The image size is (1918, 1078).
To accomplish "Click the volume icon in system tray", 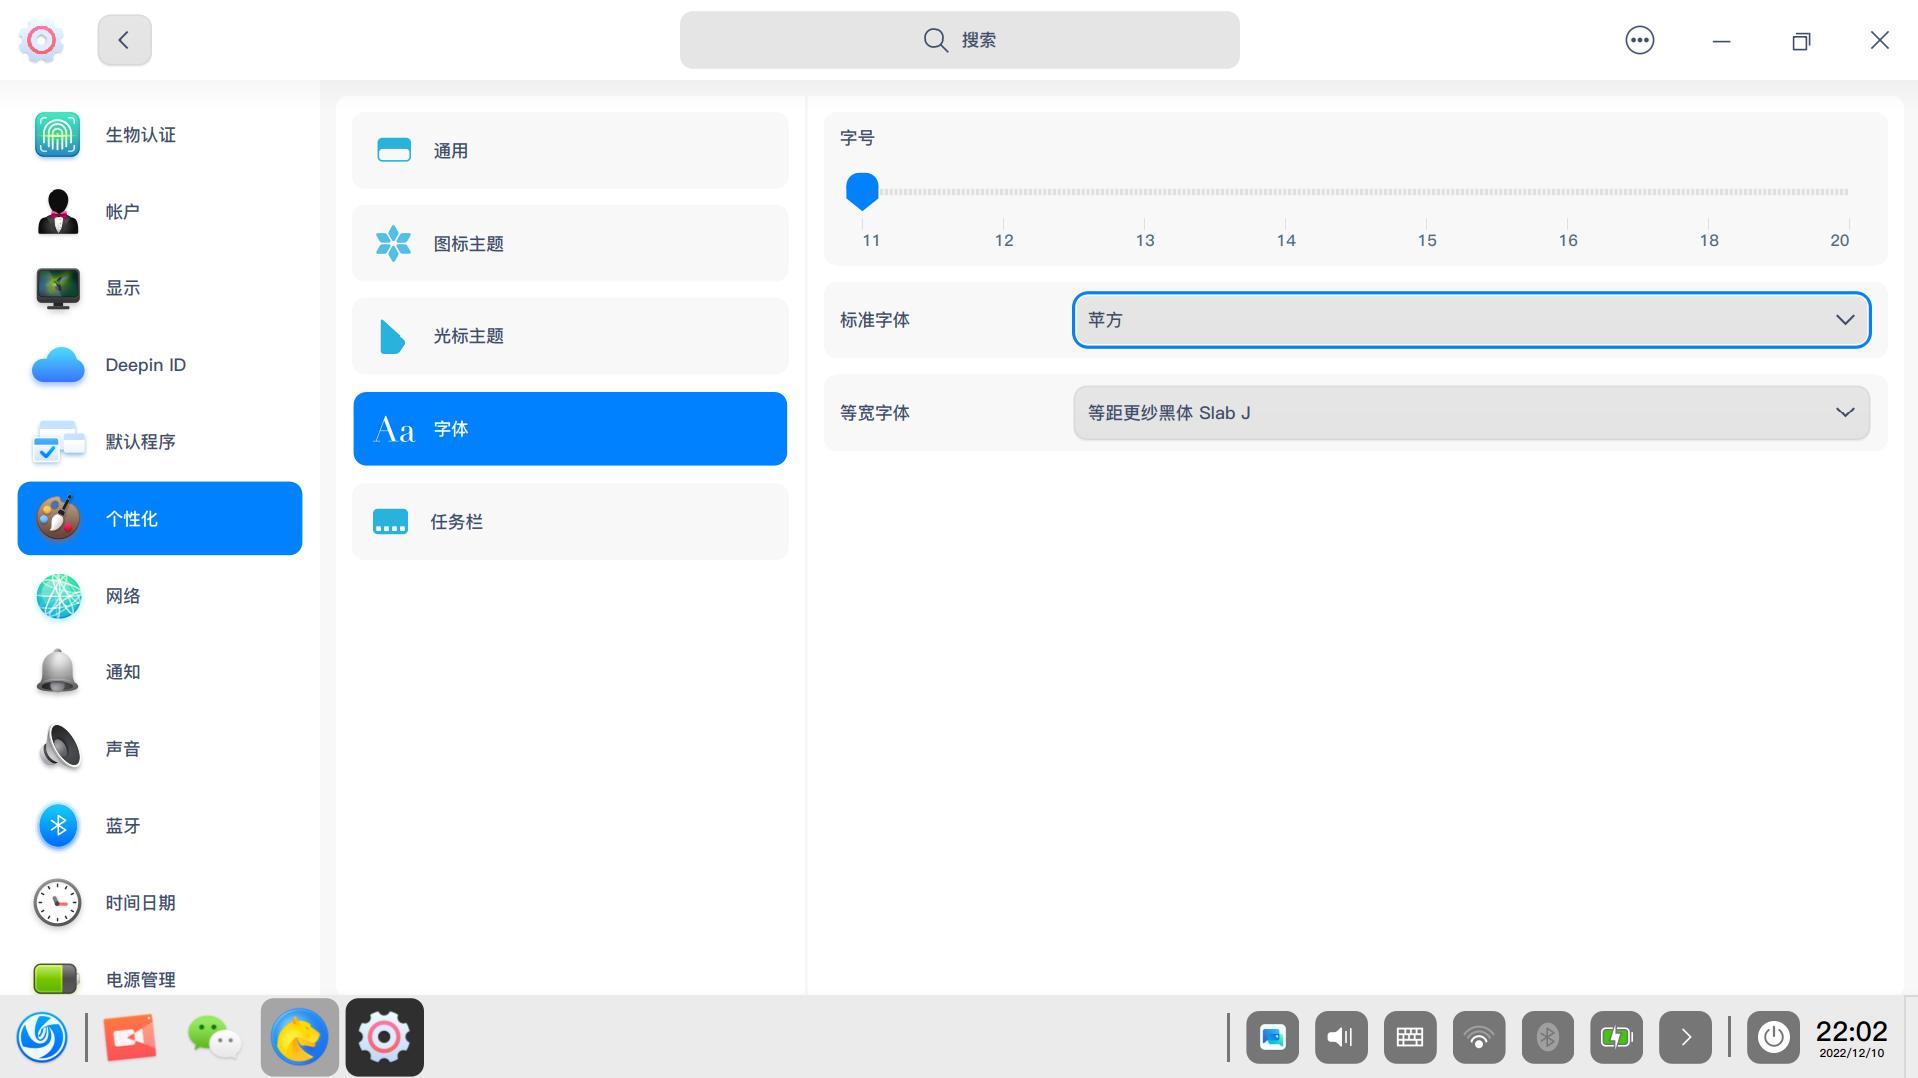I will [x=1340, y=1037].
